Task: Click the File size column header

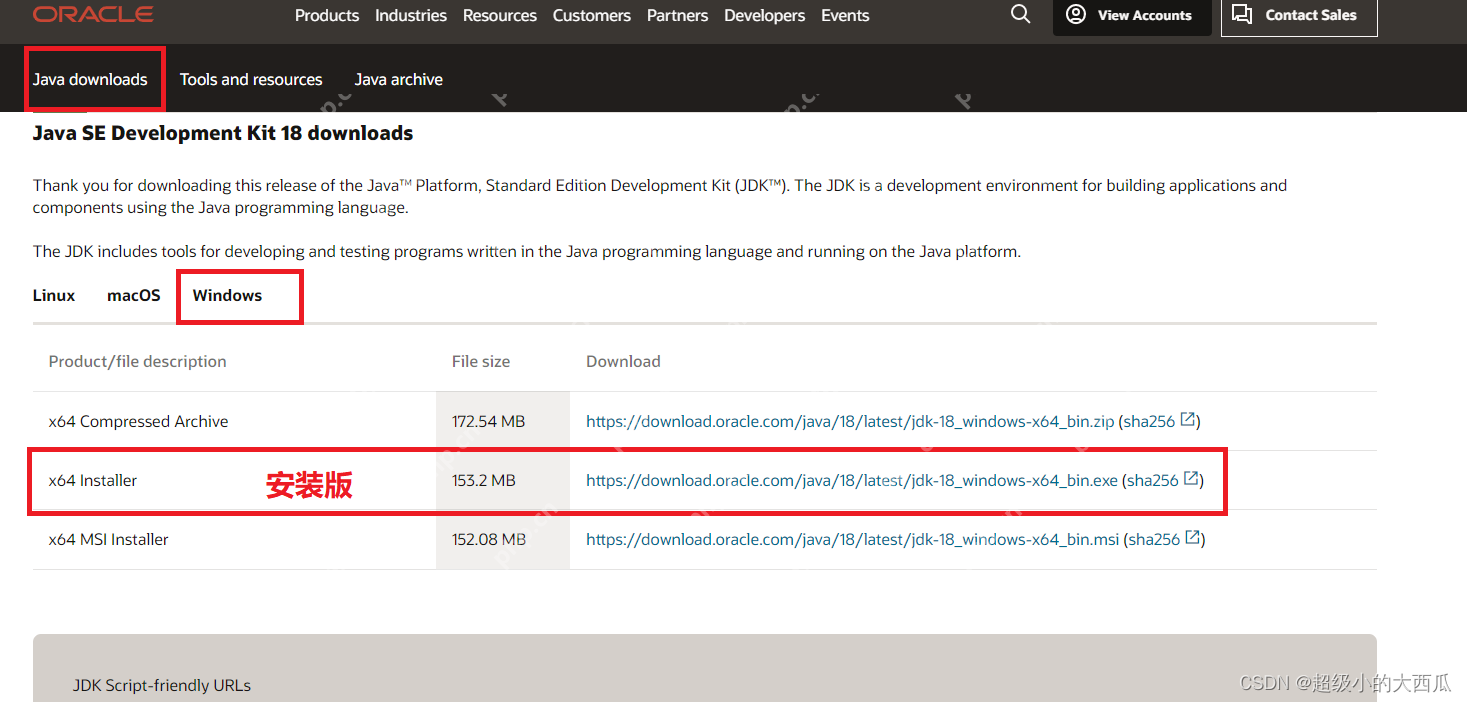Action: tap(481, 361)
